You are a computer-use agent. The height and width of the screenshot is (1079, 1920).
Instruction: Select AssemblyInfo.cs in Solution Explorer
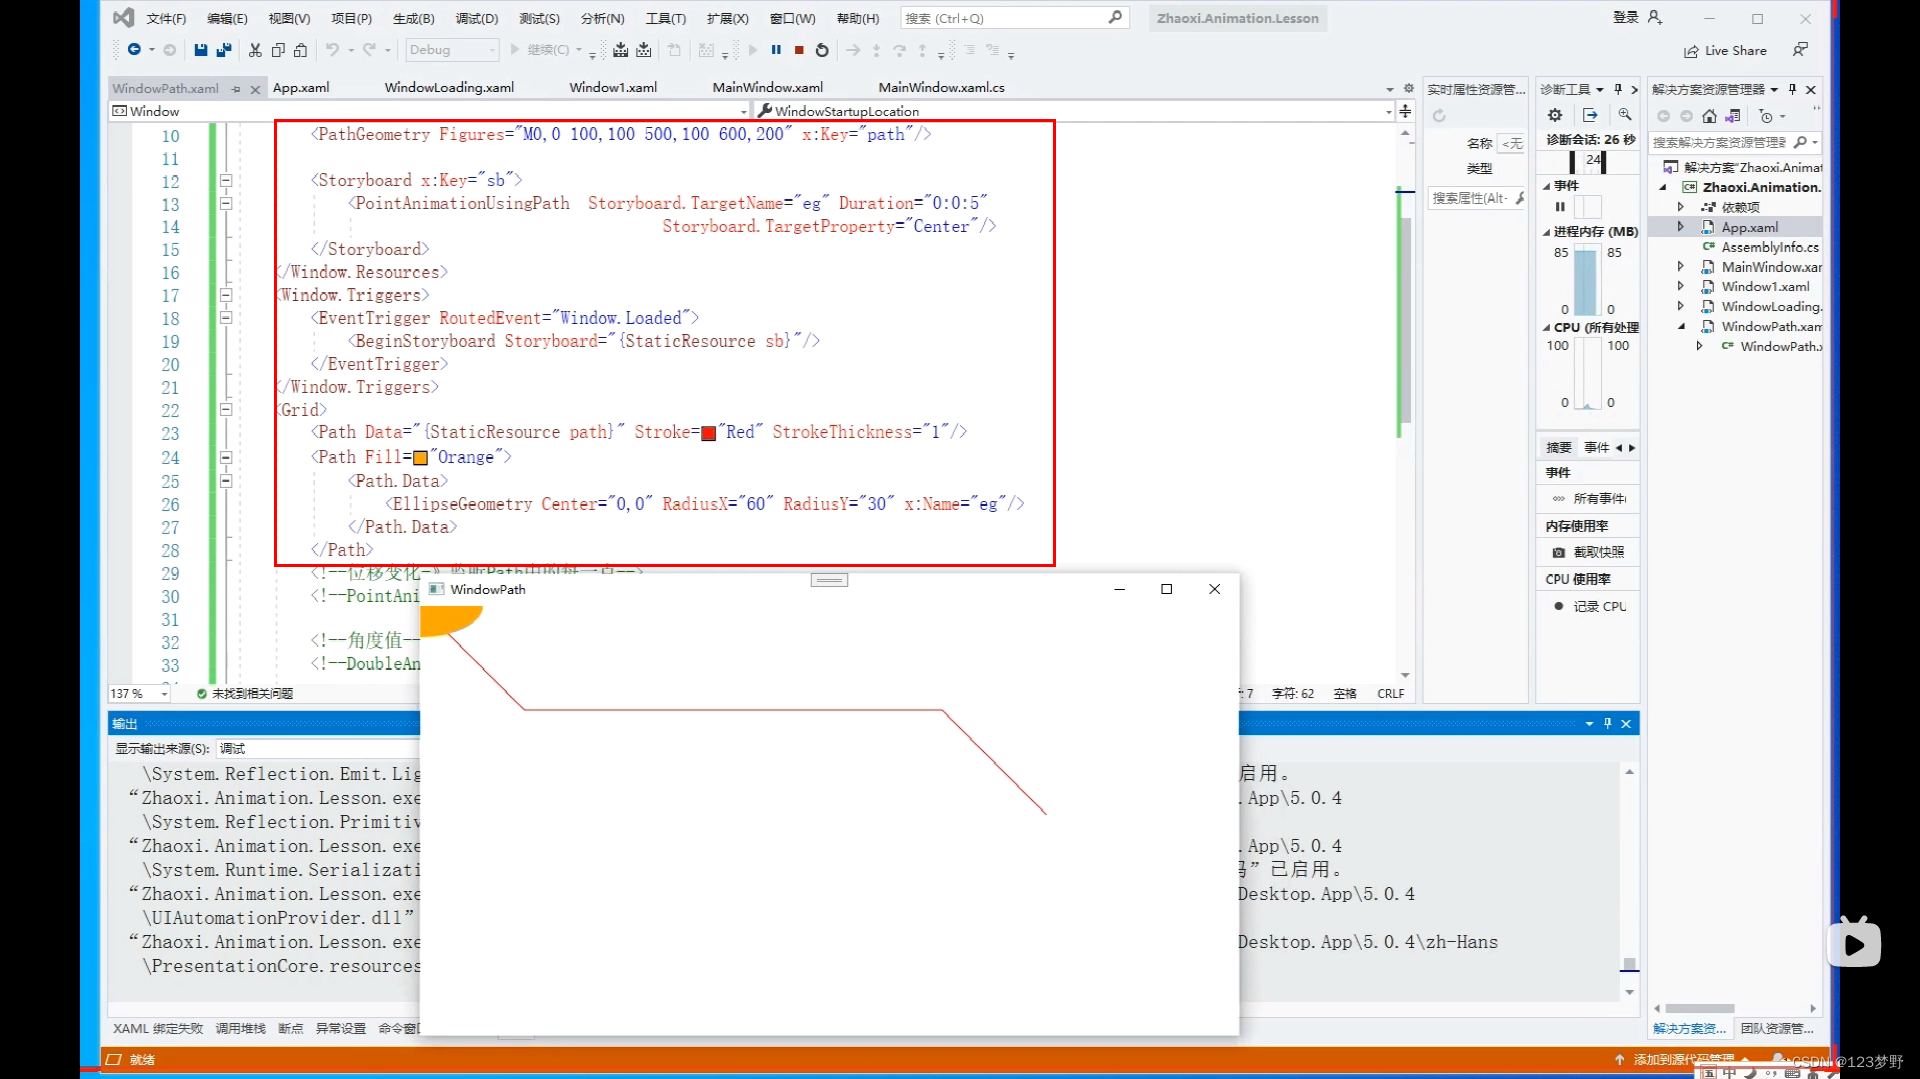click(x=1769, y=247)
